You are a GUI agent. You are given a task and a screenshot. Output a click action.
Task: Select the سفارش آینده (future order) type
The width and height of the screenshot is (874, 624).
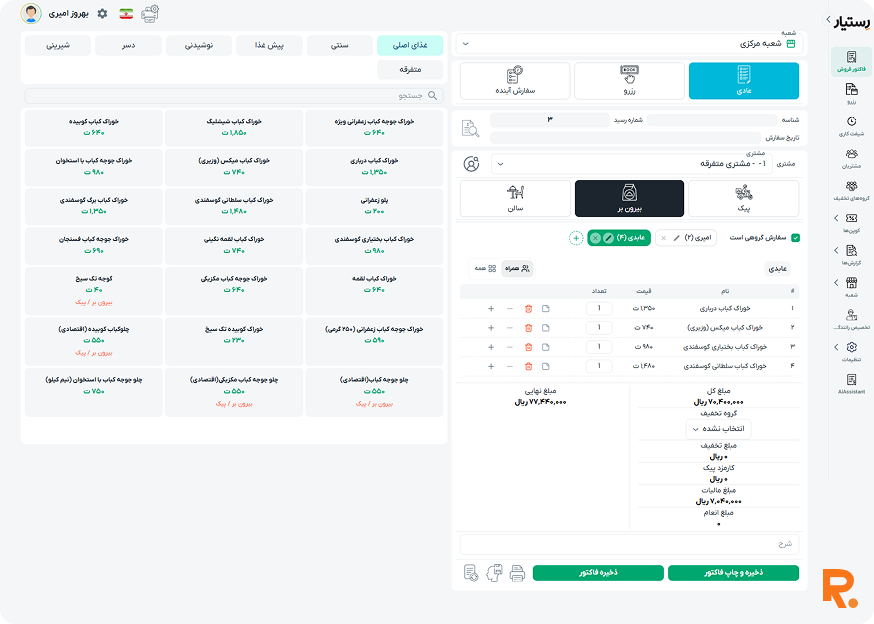click(515, 81)
